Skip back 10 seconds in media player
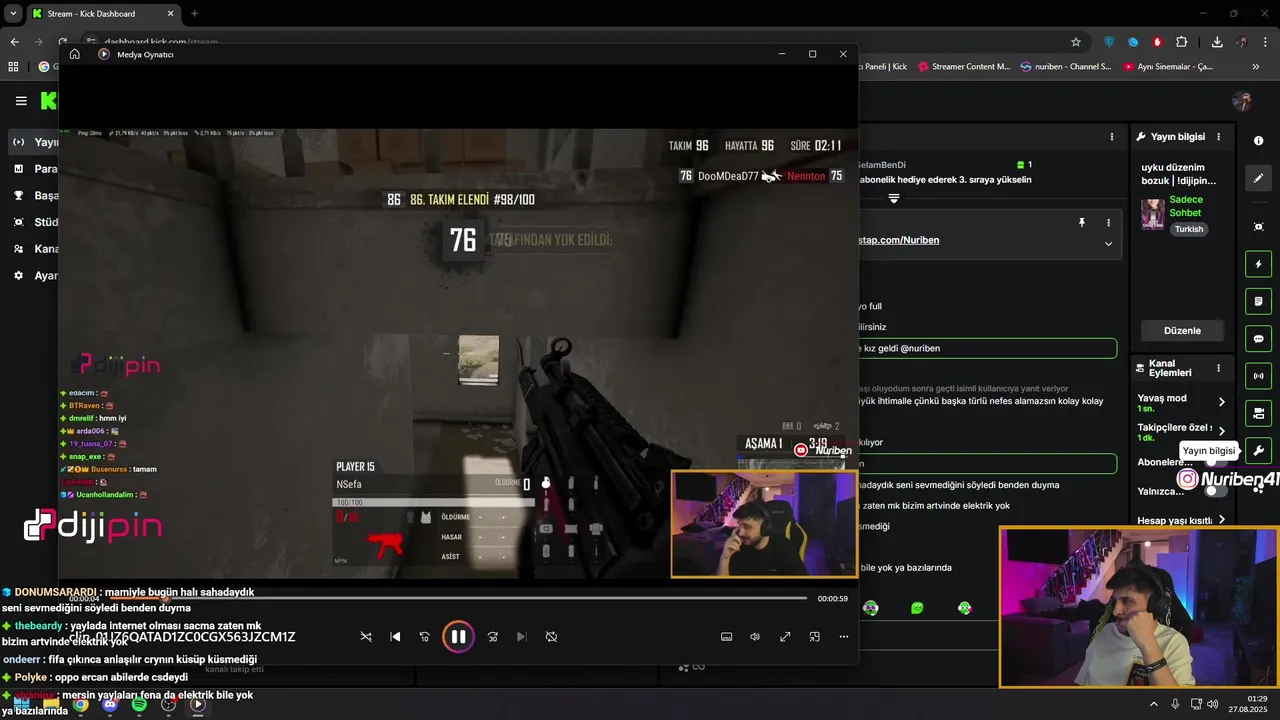 pyautogui.click(x=424, y=637)
